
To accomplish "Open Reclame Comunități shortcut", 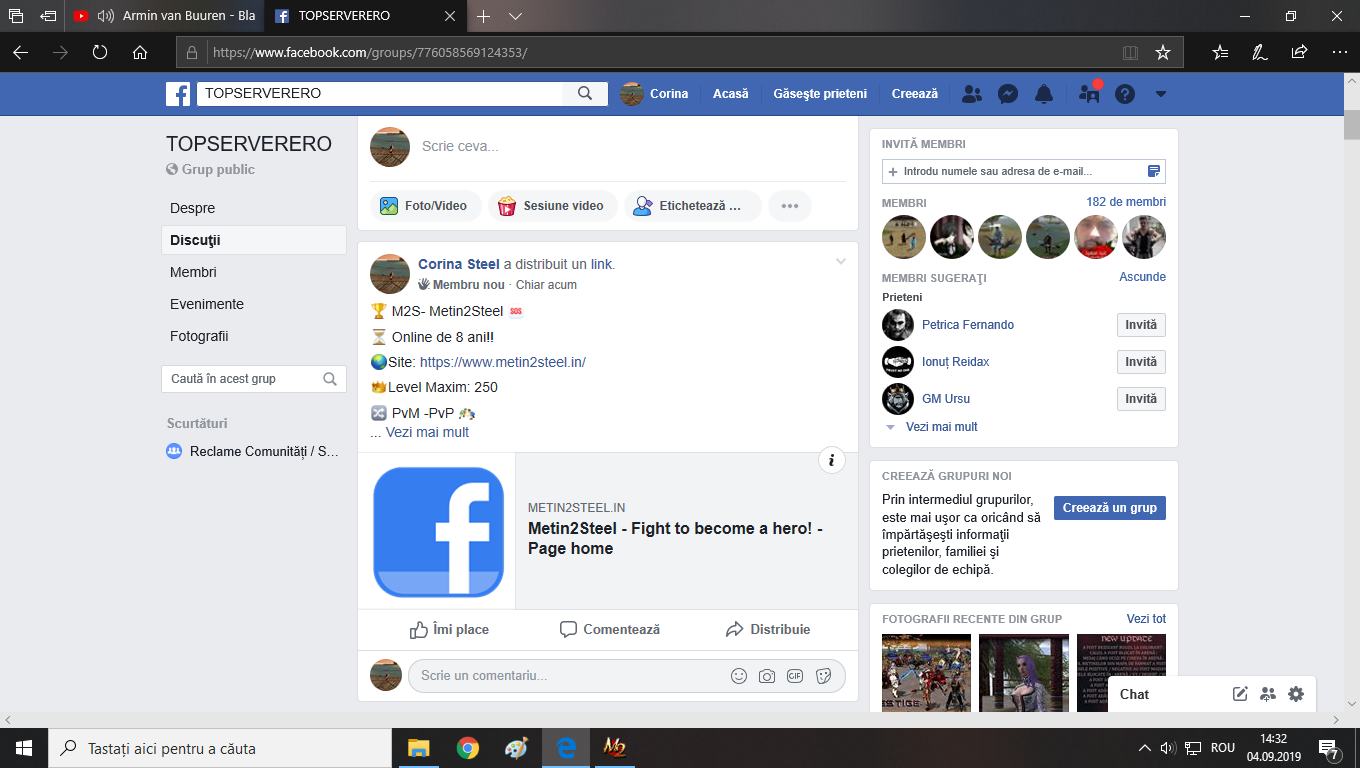I will 253,451.
